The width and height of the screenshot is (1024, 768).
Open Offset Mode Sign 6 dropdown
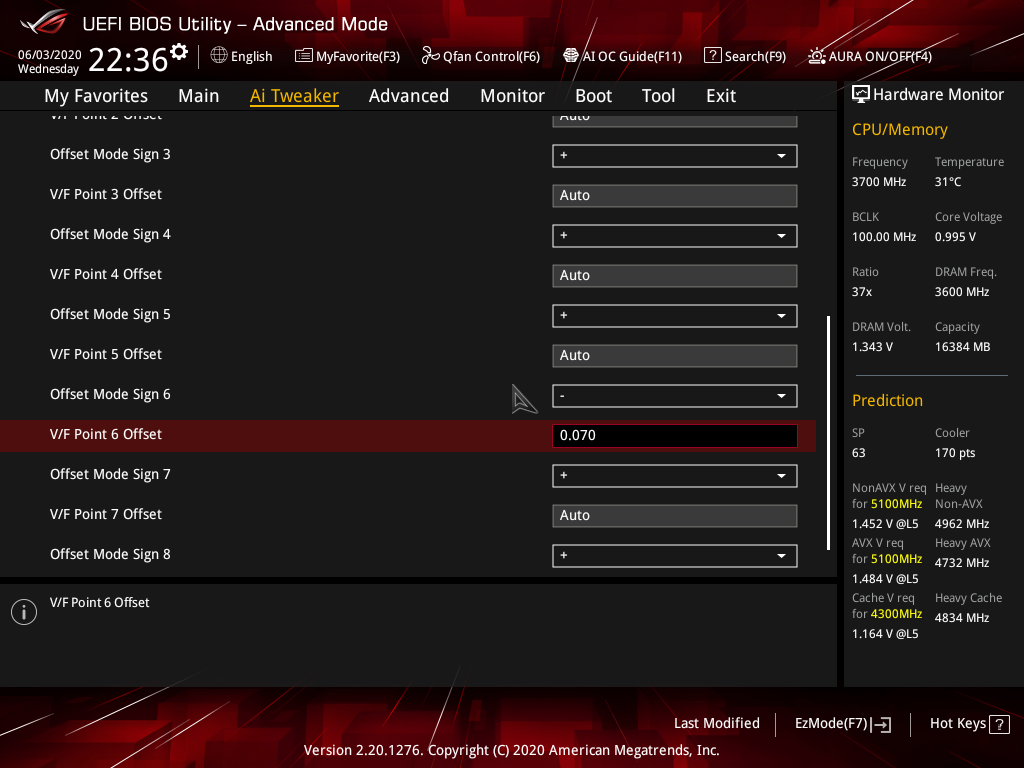coord(675,396)
